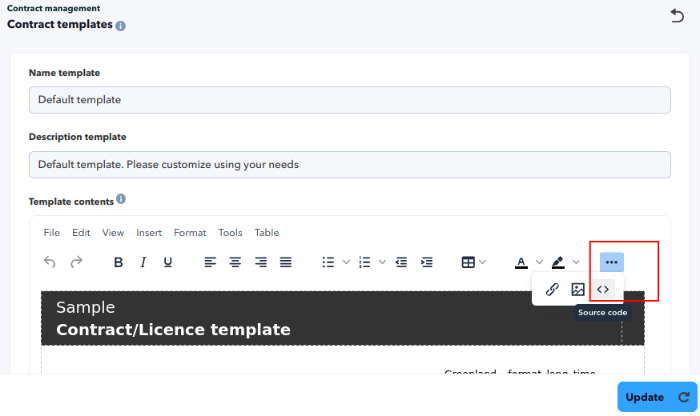The width and height of the screenshot is (700, 416).
Task: Increase indent of paragraph
Action: point(427,262)
